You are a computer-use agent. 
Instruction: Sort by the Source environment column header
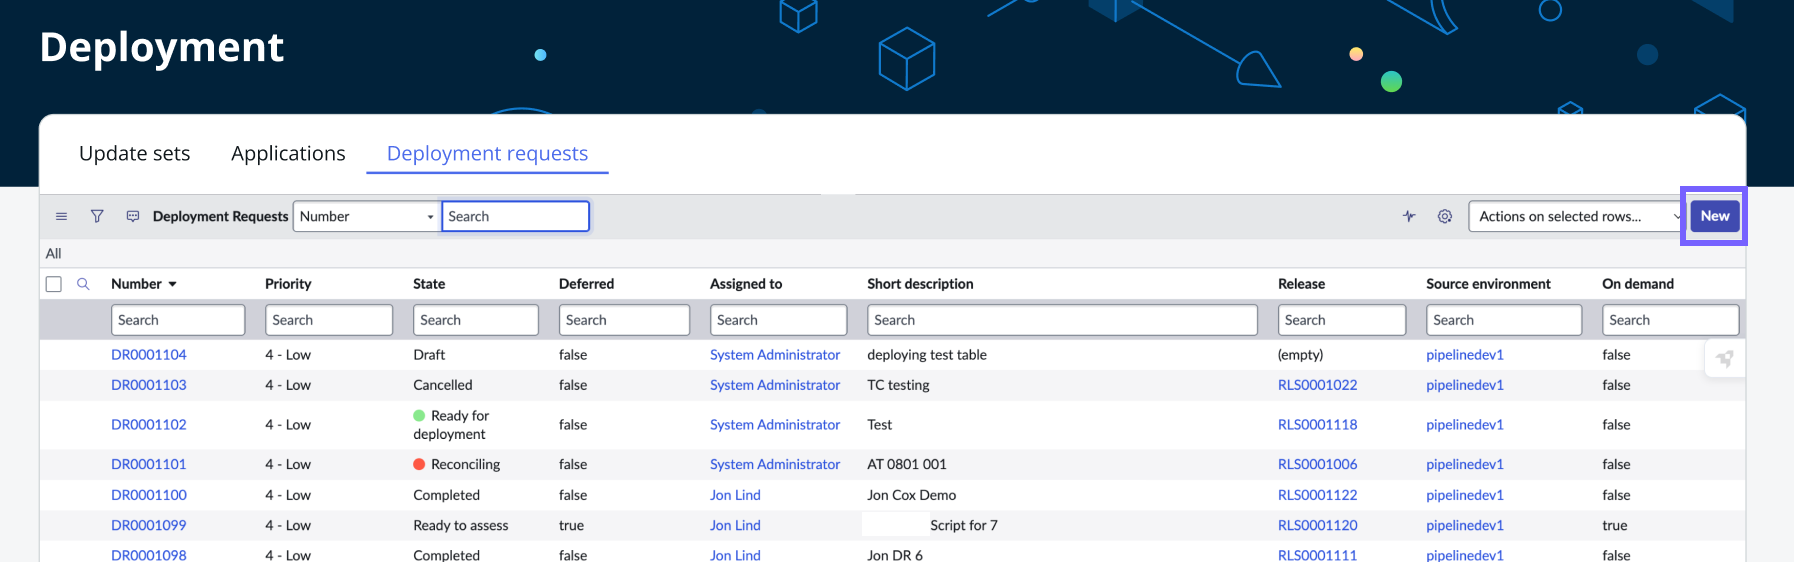1488,284
